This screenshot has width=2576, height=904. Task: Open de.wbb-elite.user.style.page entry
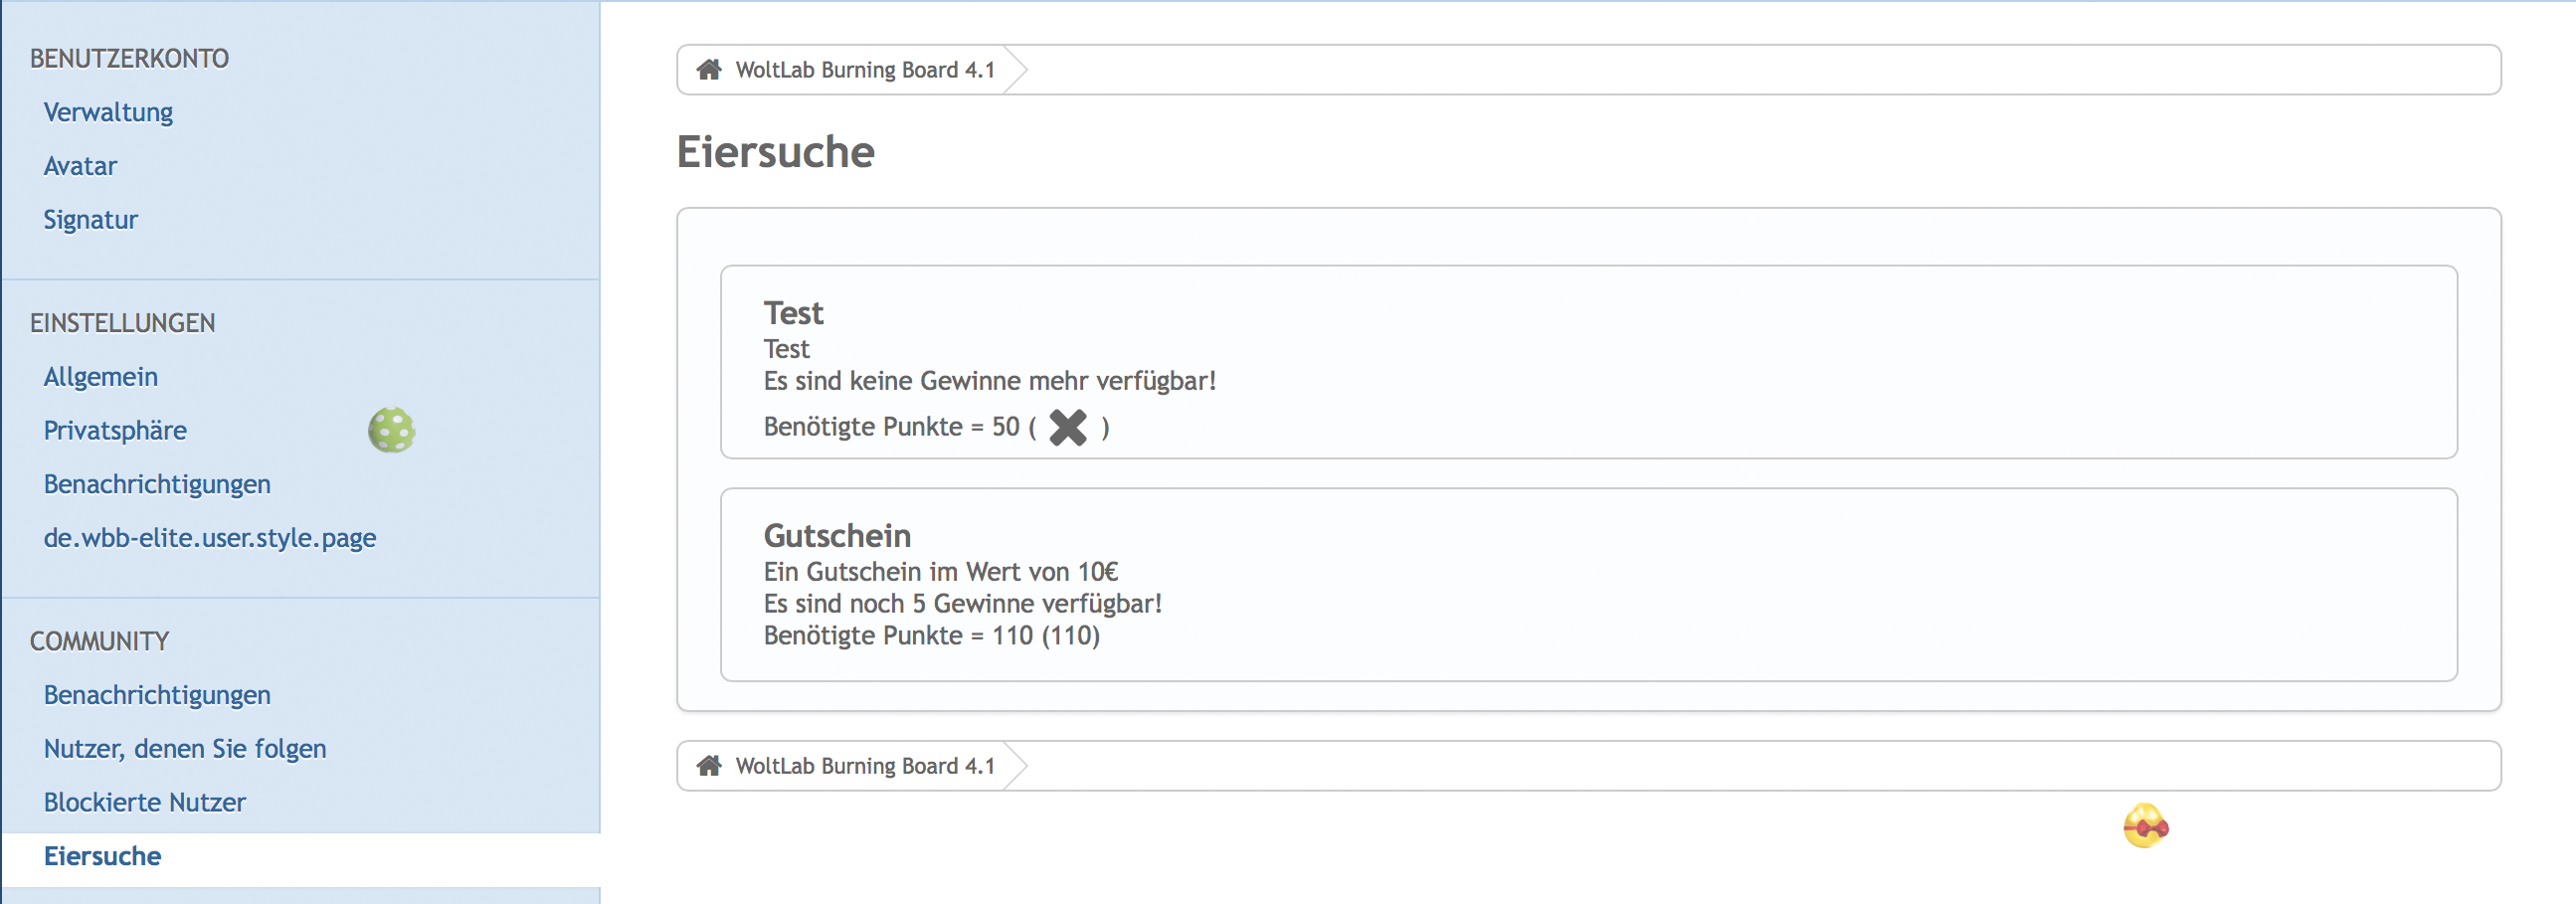(210, 538)
